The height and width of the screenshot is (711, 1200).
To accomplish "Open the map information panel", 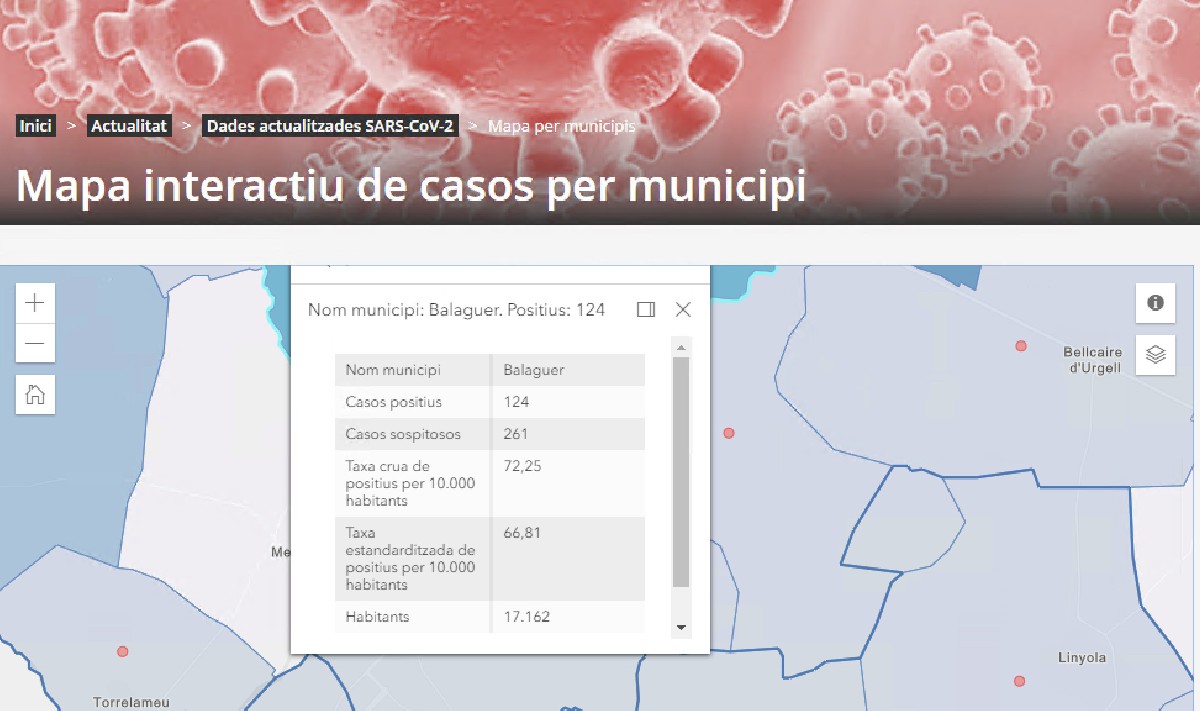I will point(1155,303).
